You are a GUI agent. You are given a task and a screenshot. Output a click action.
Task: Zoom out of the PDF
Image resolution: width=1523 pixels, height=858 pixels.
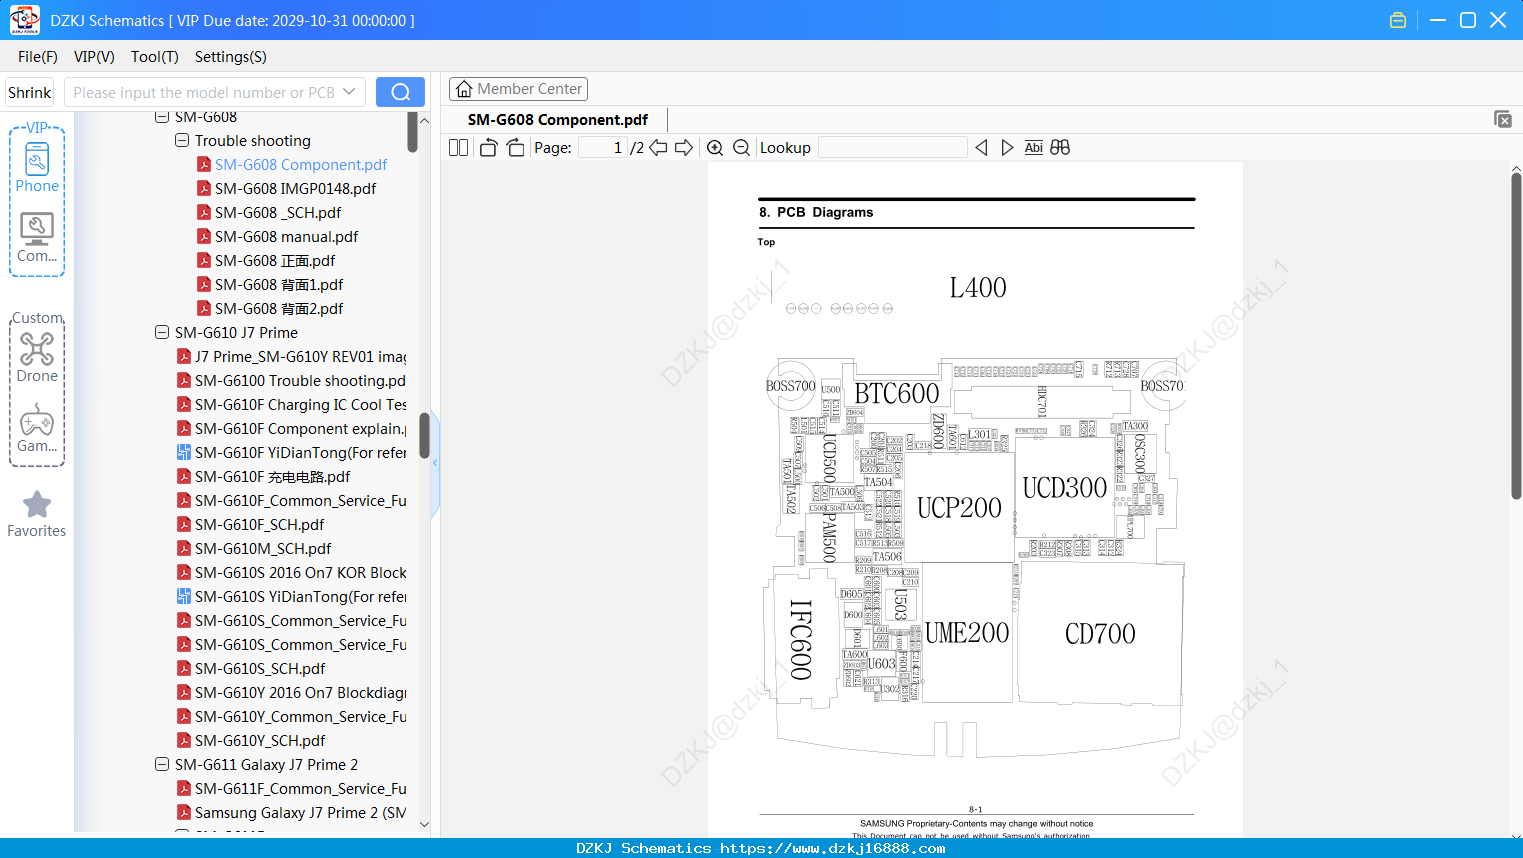coord(741,148)
